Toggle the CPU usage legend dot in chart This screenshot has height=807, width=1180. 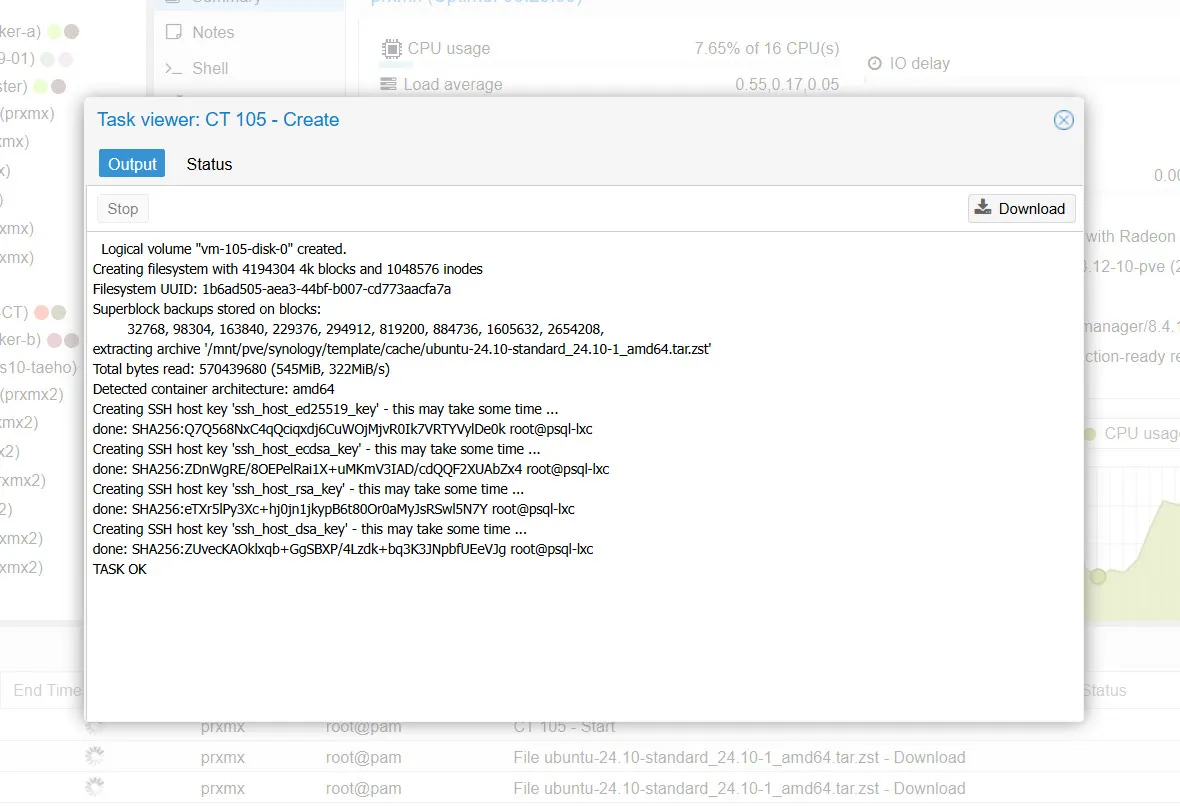pyautogui.click(x=1090, y=434)
